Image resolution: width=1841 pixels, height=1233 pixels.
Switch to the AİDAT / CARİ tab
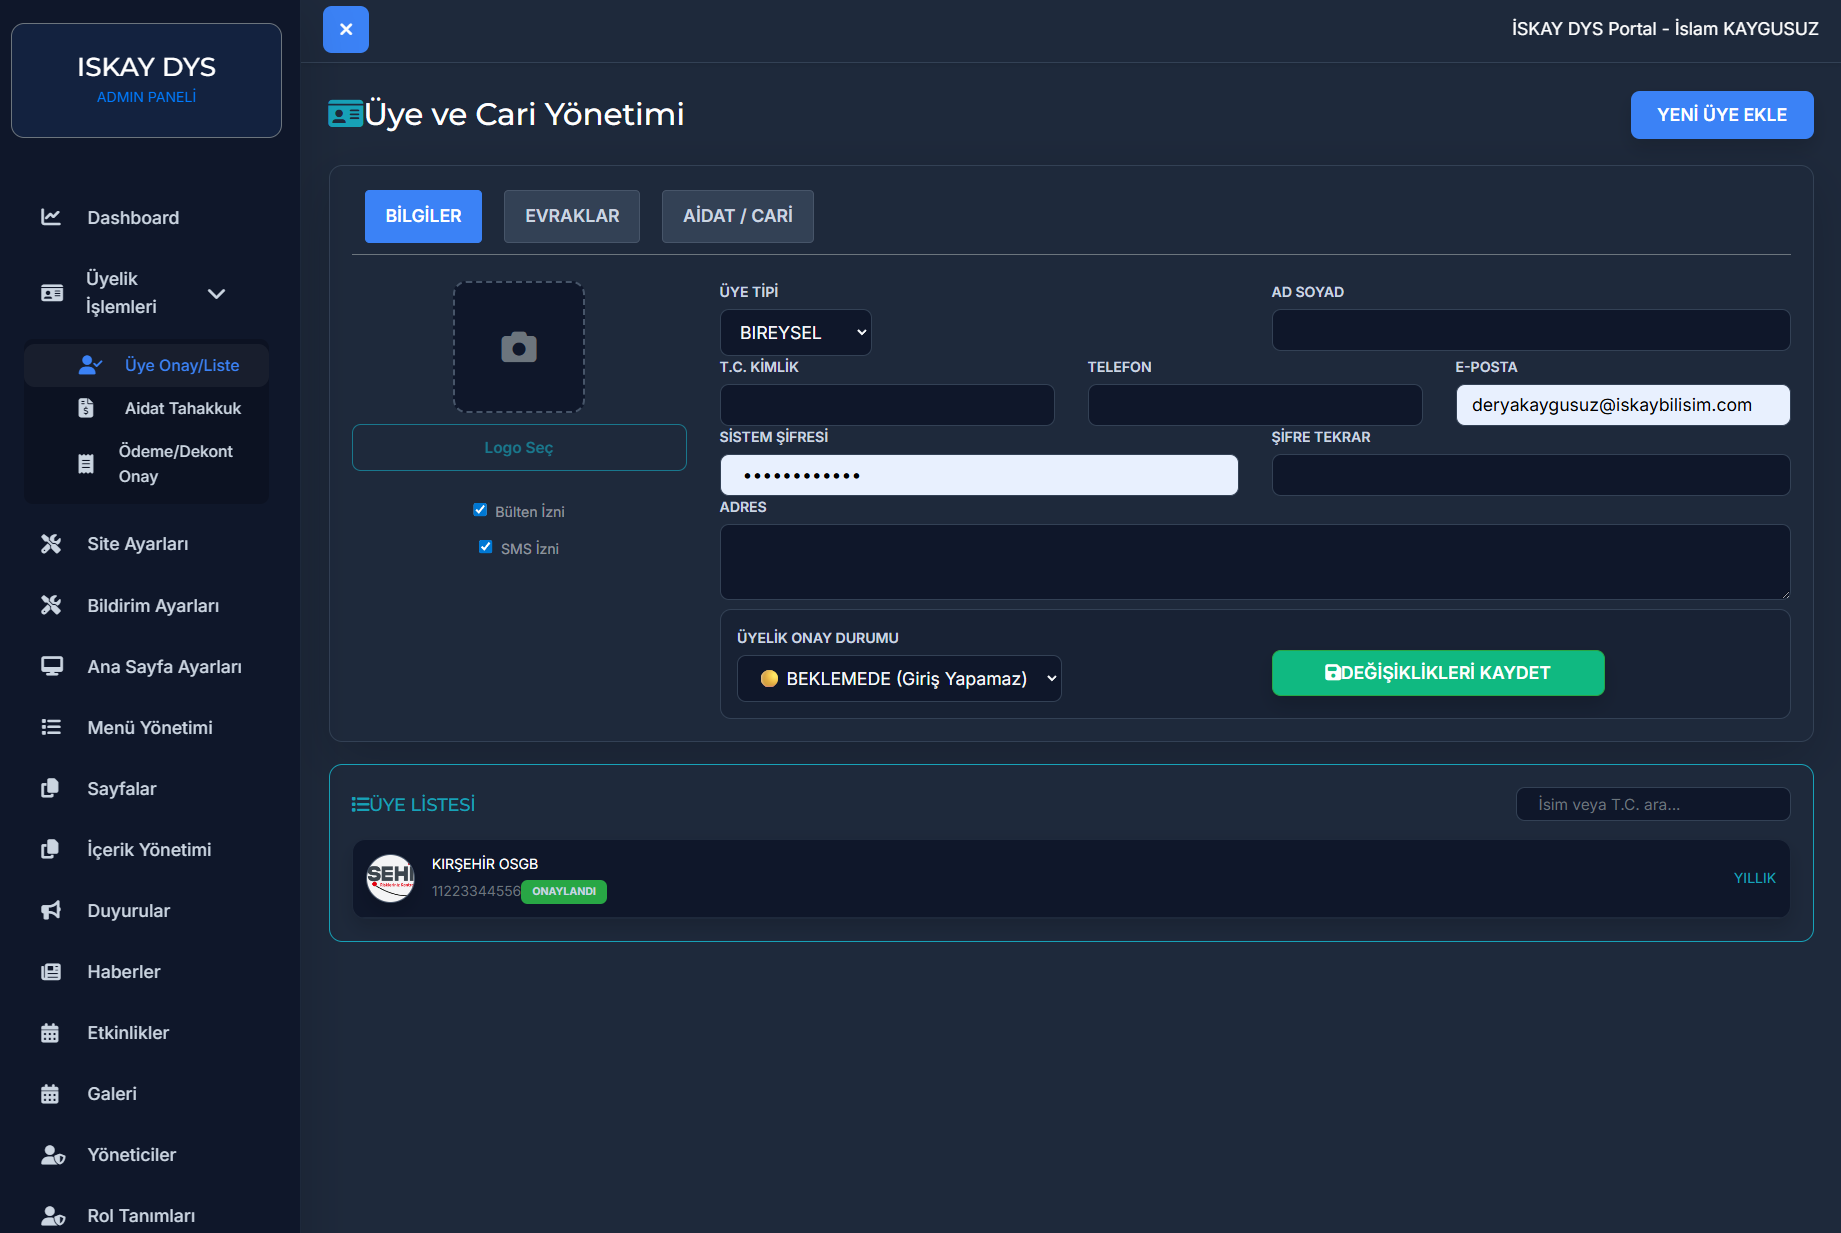pos(737,216)
